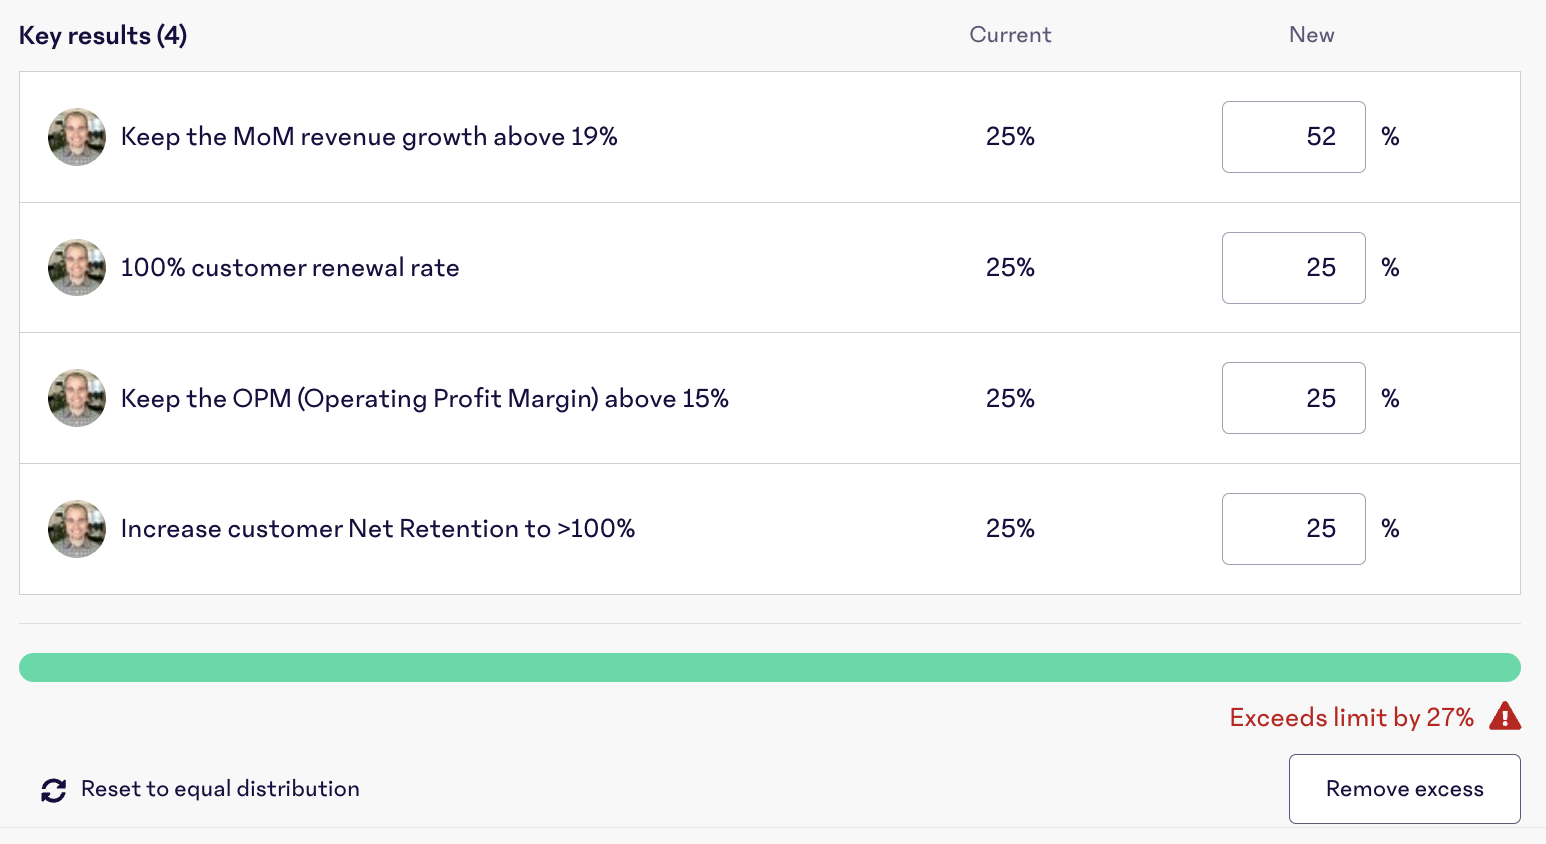The image size is (1546, 844).
Task: Select the Net Retention weight input box
Action: (x=1293, y=529)
